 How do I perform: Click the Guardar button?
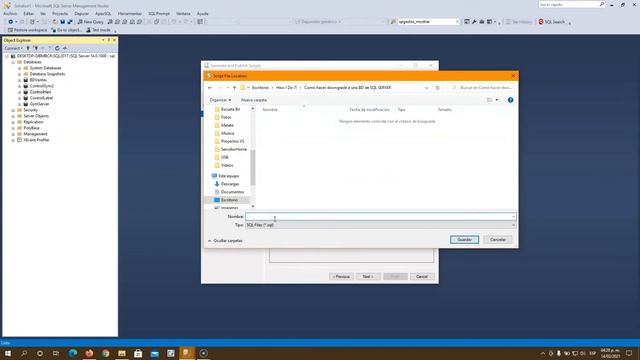click(464, 240)
